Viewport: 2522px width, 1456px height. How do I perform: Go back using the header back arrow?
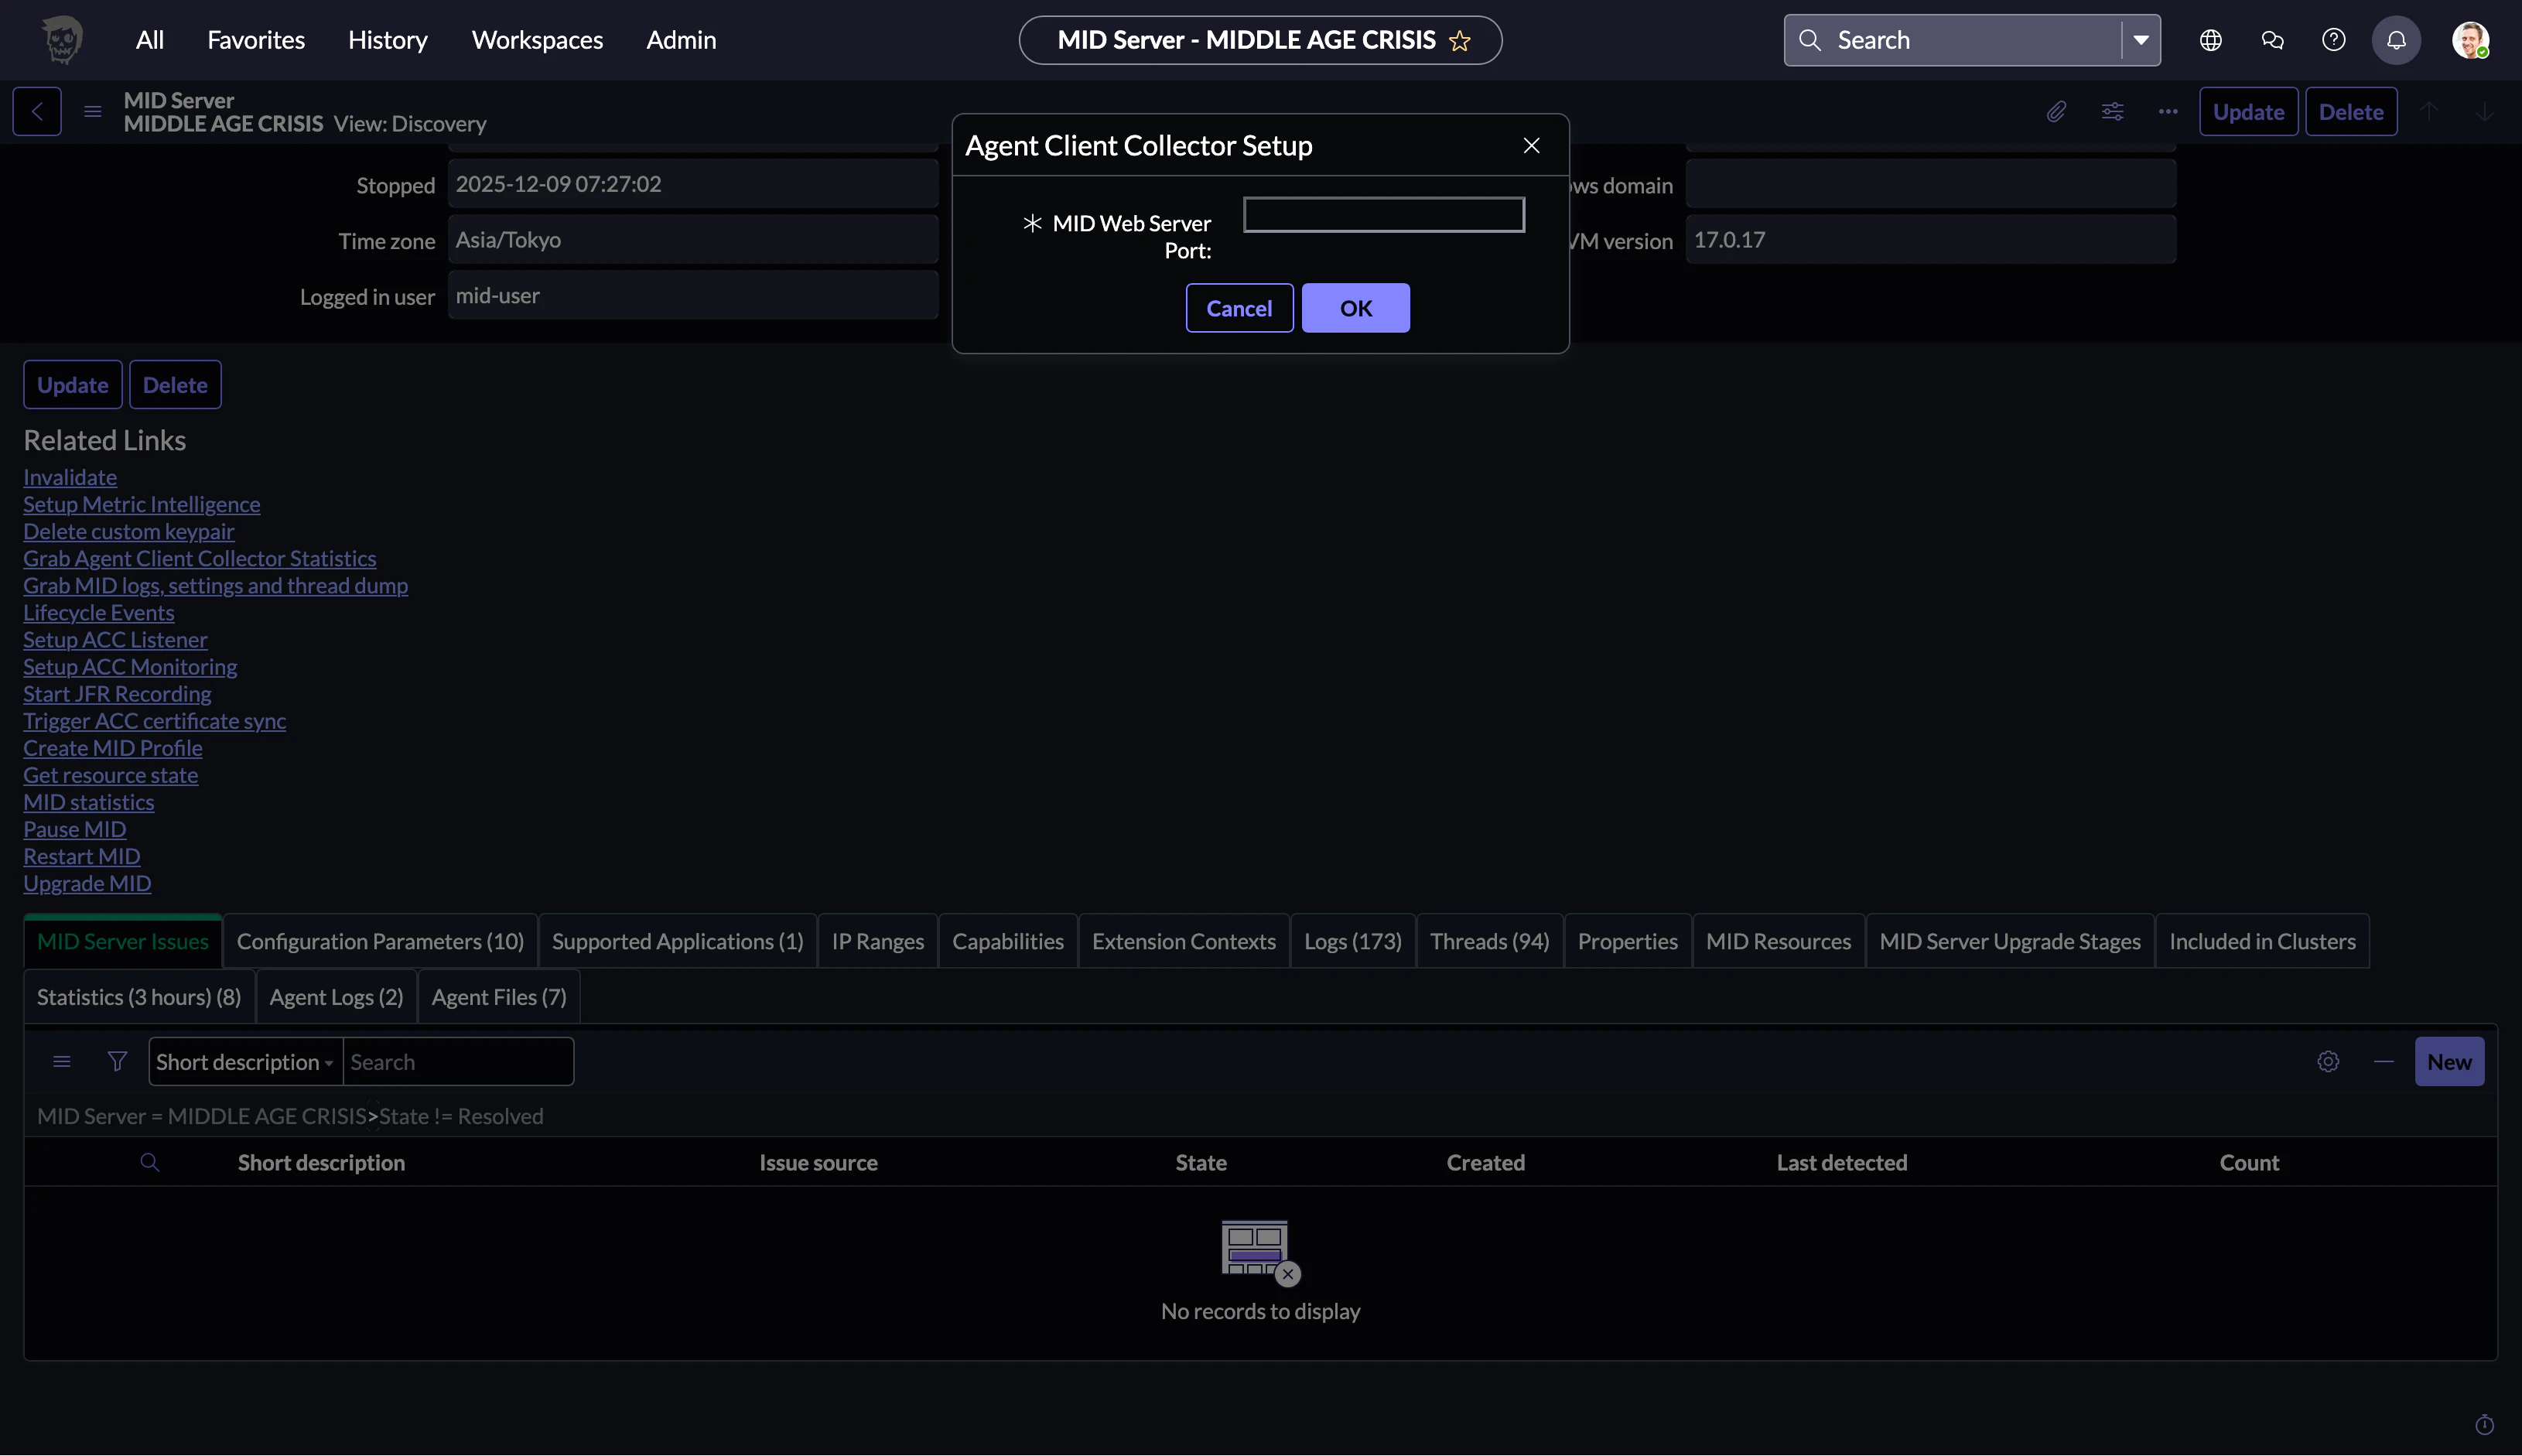(x=37, y=111)
